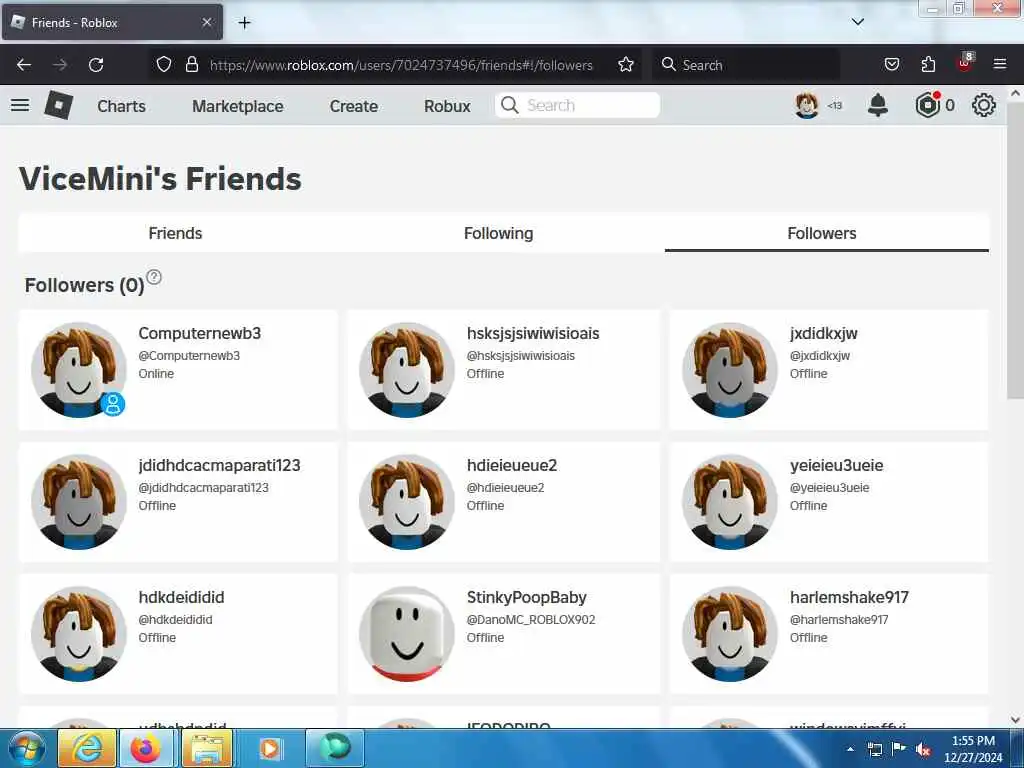Image resolution: width=1024 pixels, height=768 pixels.
Task: Open jdidhdcacmaparati123 profile link
Action: (219, 465)
